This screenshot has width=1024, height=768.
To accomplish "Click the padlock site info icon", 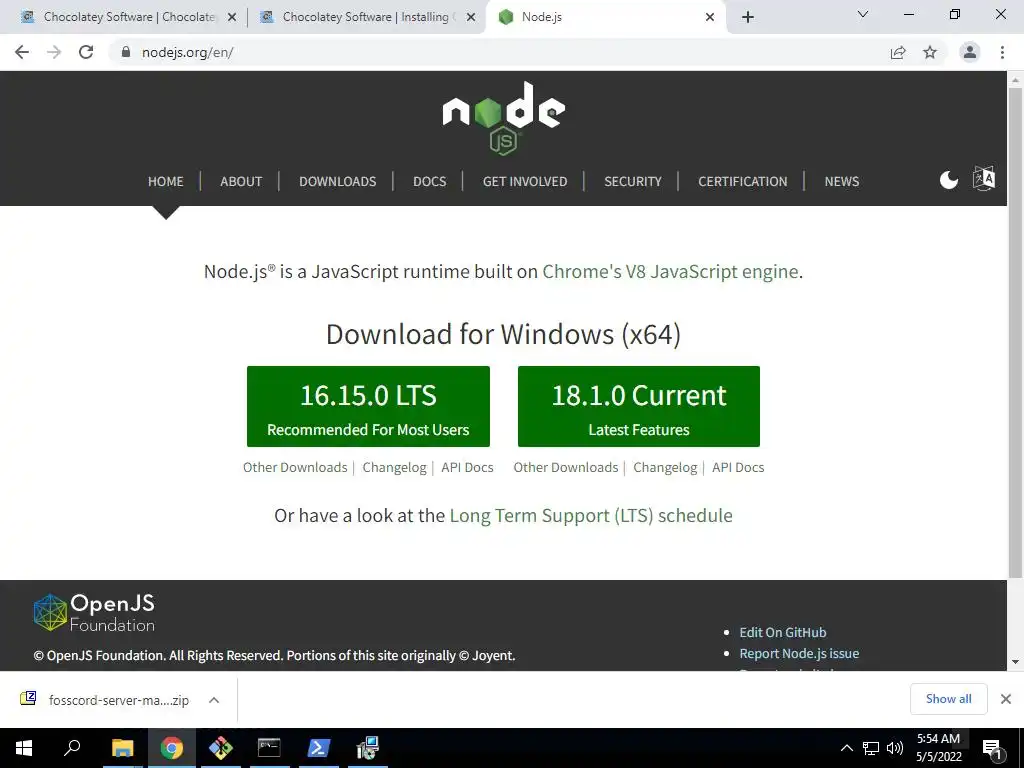I will [x=126, y=52].
